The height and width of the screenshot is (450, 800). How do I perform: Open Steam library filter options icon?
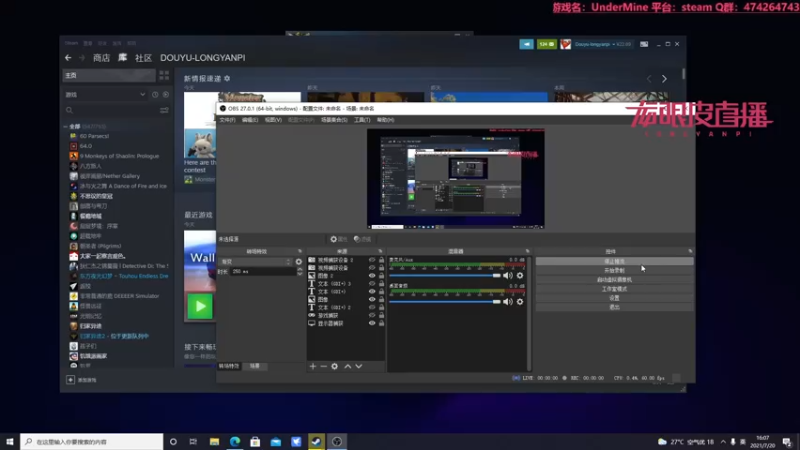point(164,110)
